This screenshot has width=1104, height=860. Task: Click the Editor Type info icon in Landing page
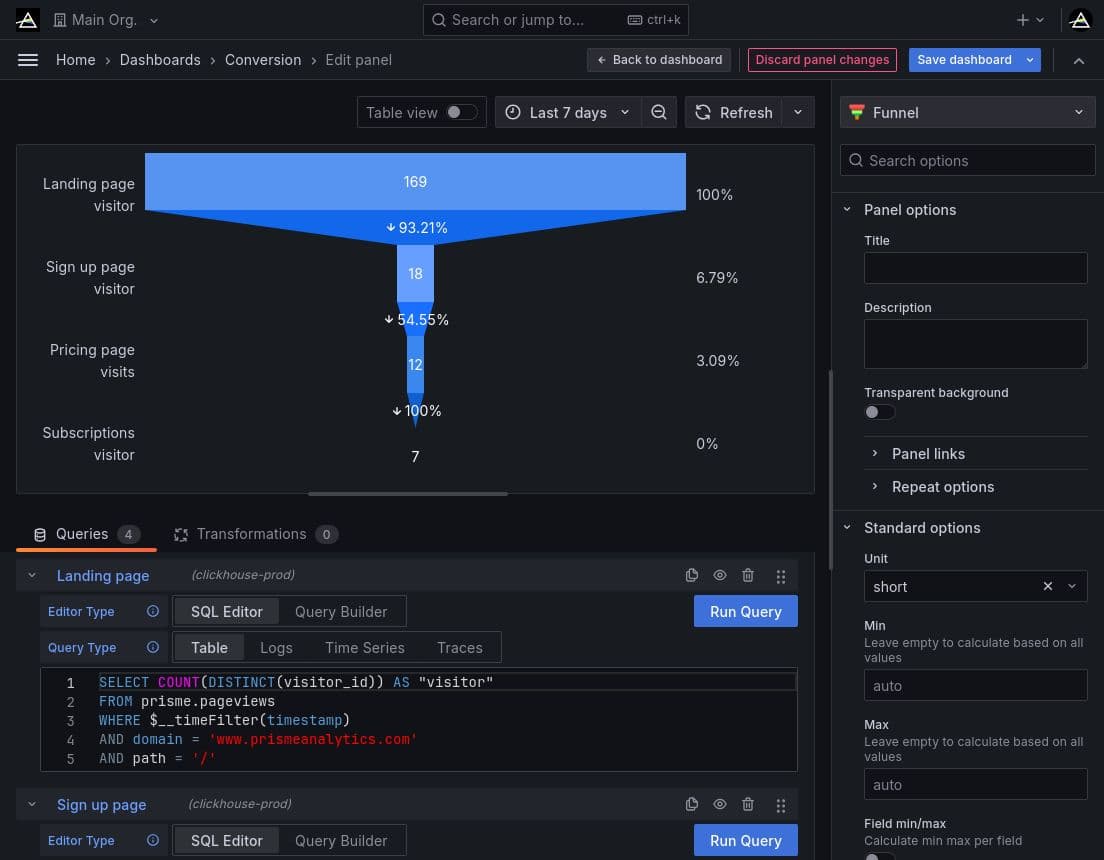[153, 612]
